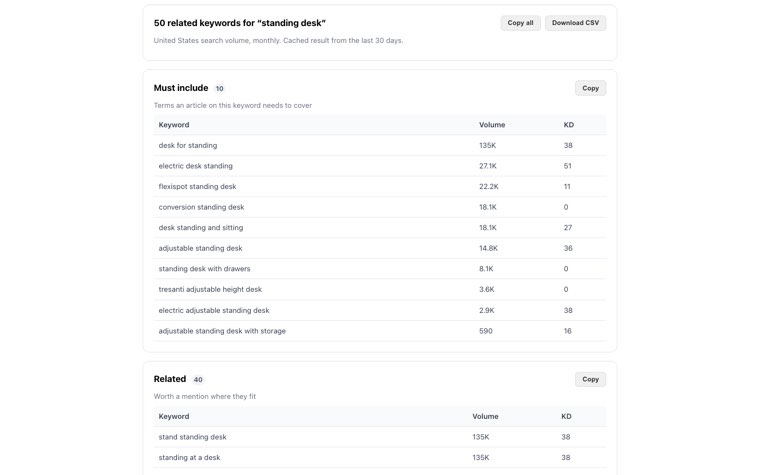Click the 14.8K volume value
The height and width of the screenshot is (475, 760).
click(x=488, y=248)
